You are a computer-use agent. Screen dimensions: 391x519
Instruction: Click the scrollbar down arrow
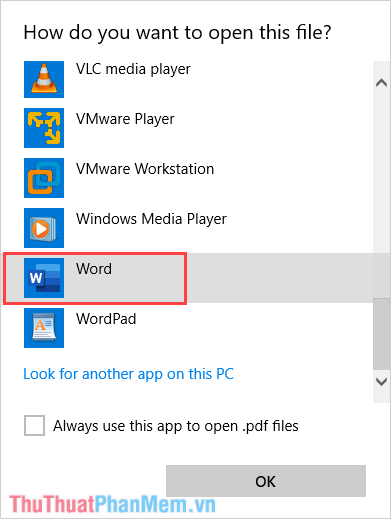(381, 381)
